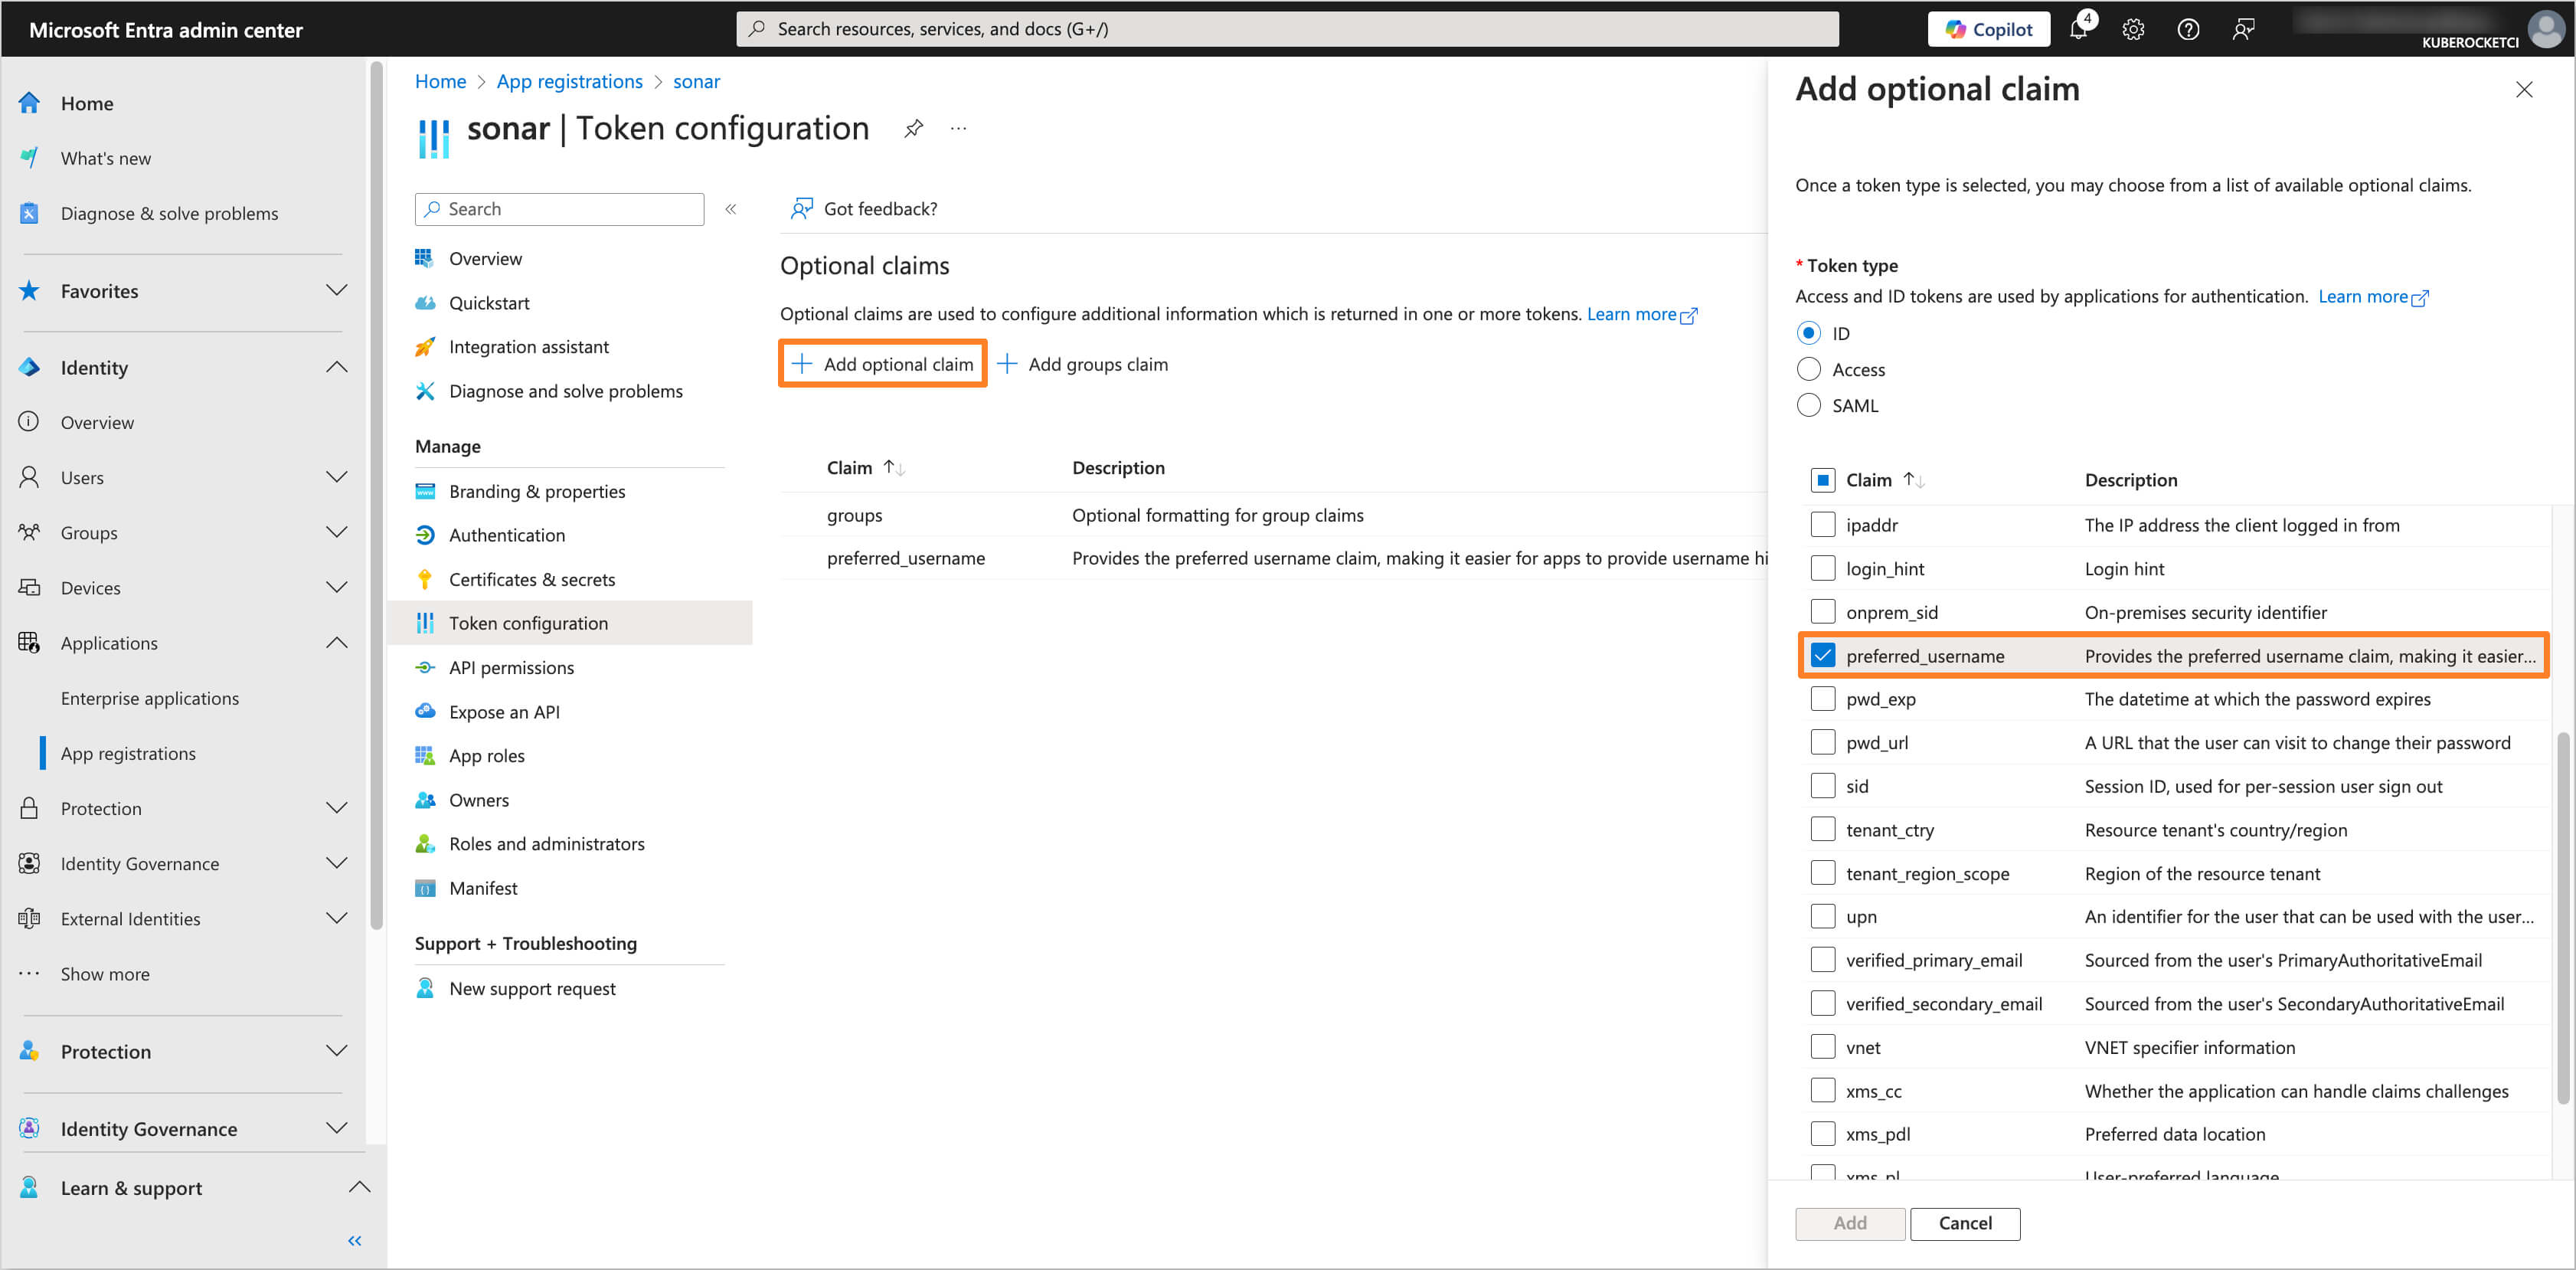Expand the Favorites section
Viewport: 2576px width, 1270px height.
click(x=337, y=290)
